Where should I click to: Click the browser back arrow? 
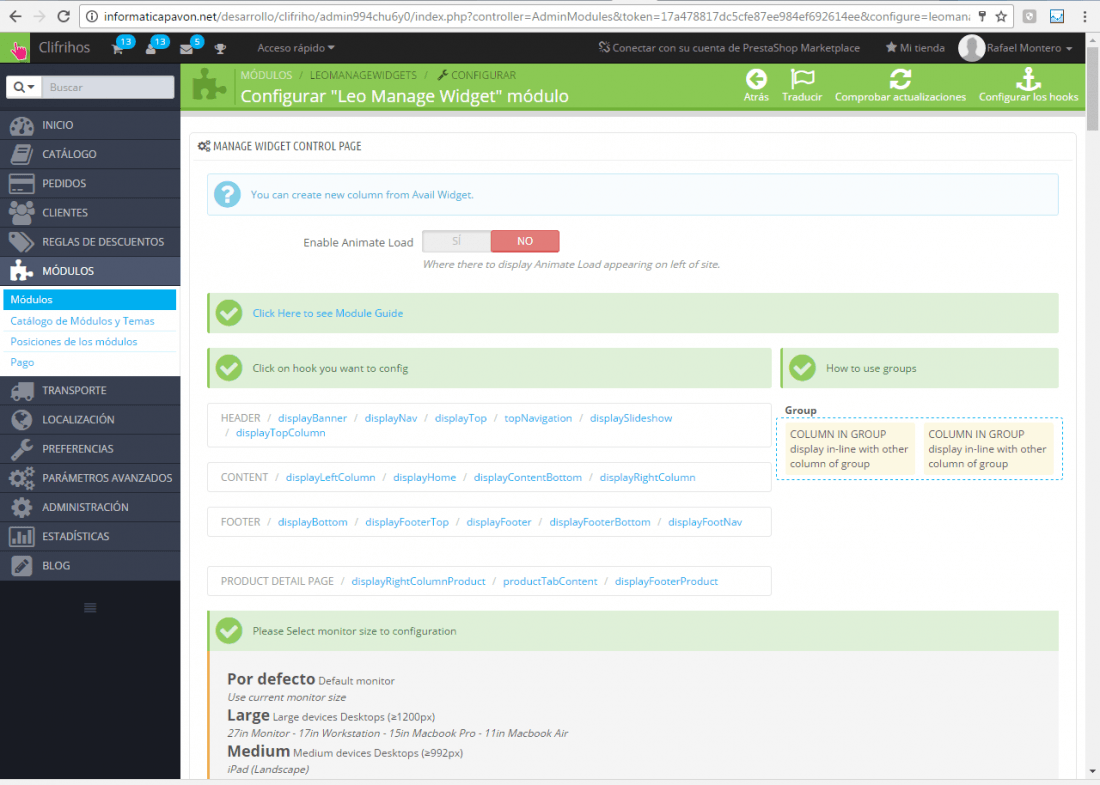click(x=15, y=16)
